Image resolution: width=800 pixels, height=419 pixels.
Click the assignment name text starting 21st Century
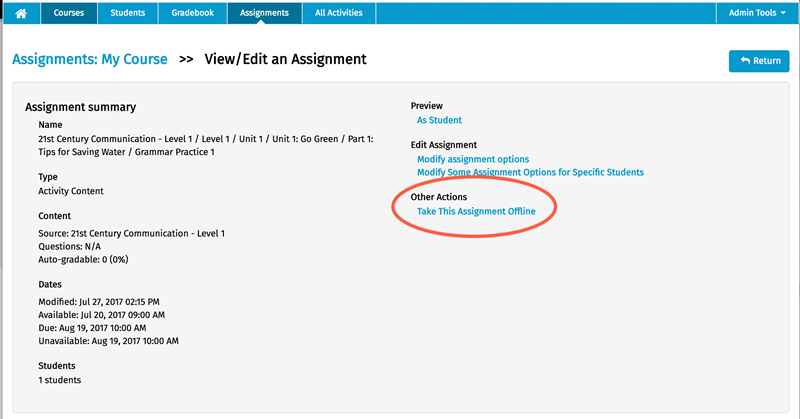206,145
